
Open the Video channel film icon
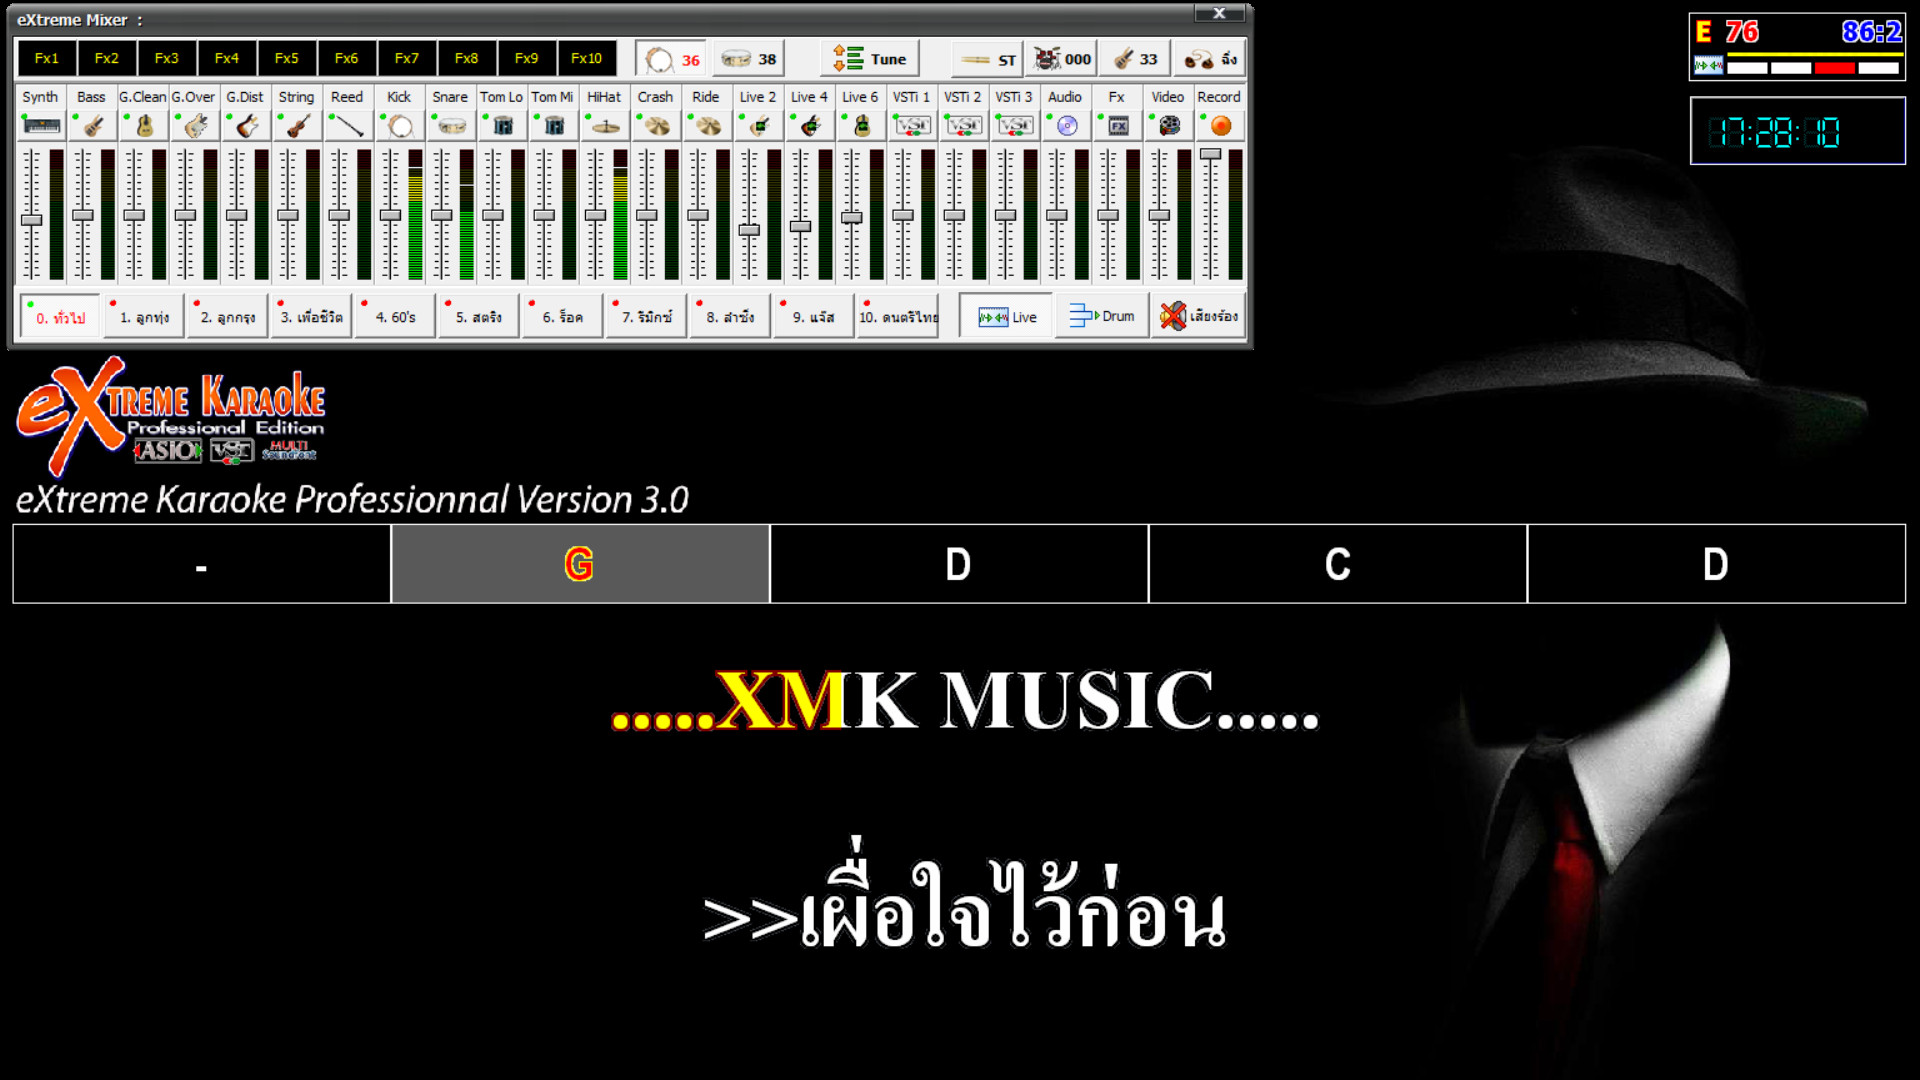click(1167, 125)
